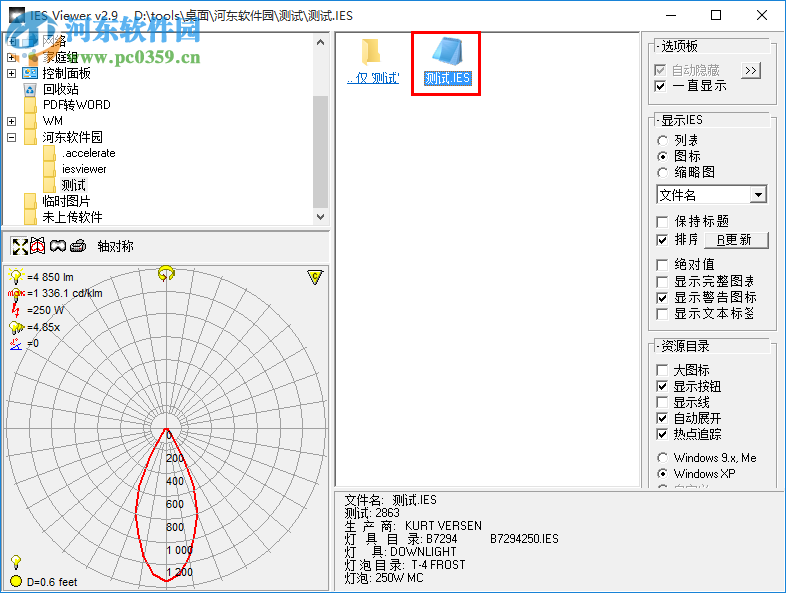Click the 家庭组 homegroup tree icon
This screenshot has width=786, height=593.
pos(30,57)
